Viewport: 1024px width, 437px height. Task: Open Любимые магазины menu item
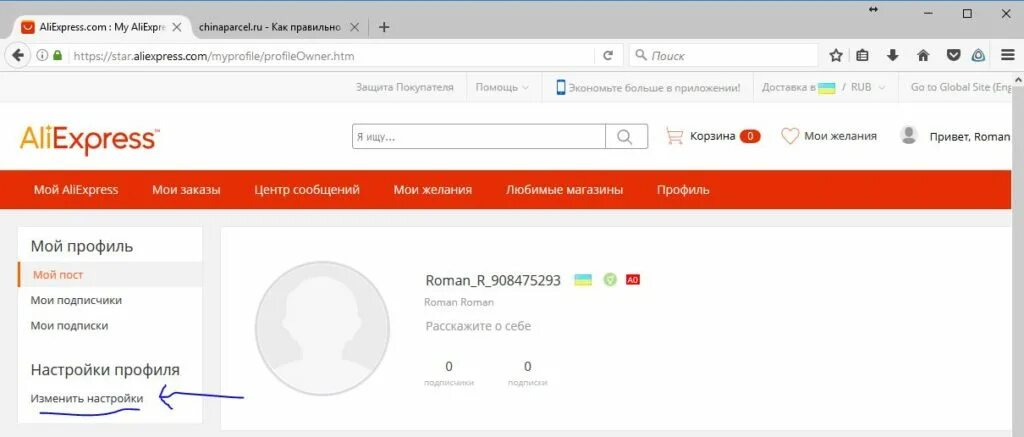click(x=564, y=190)
